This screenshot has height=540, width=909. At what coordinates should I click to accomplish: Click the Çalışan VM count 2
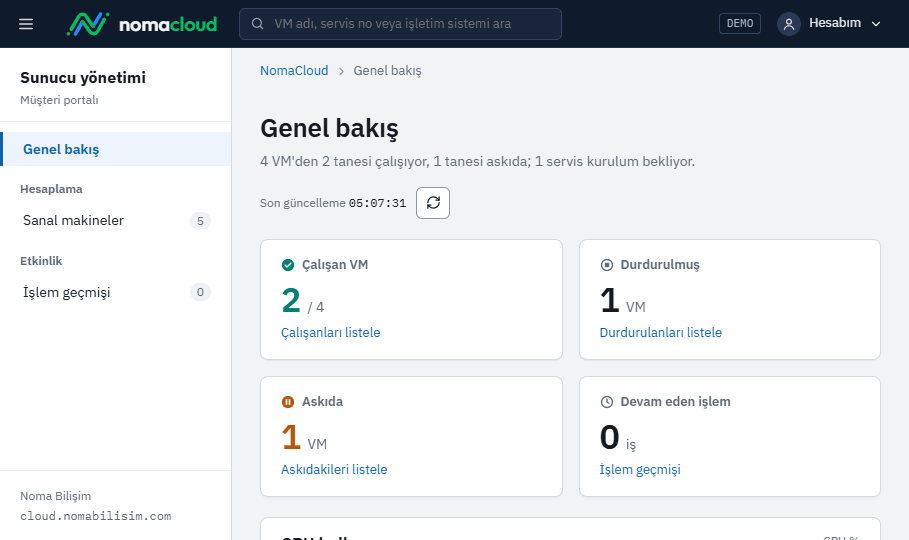click(291, 300)
